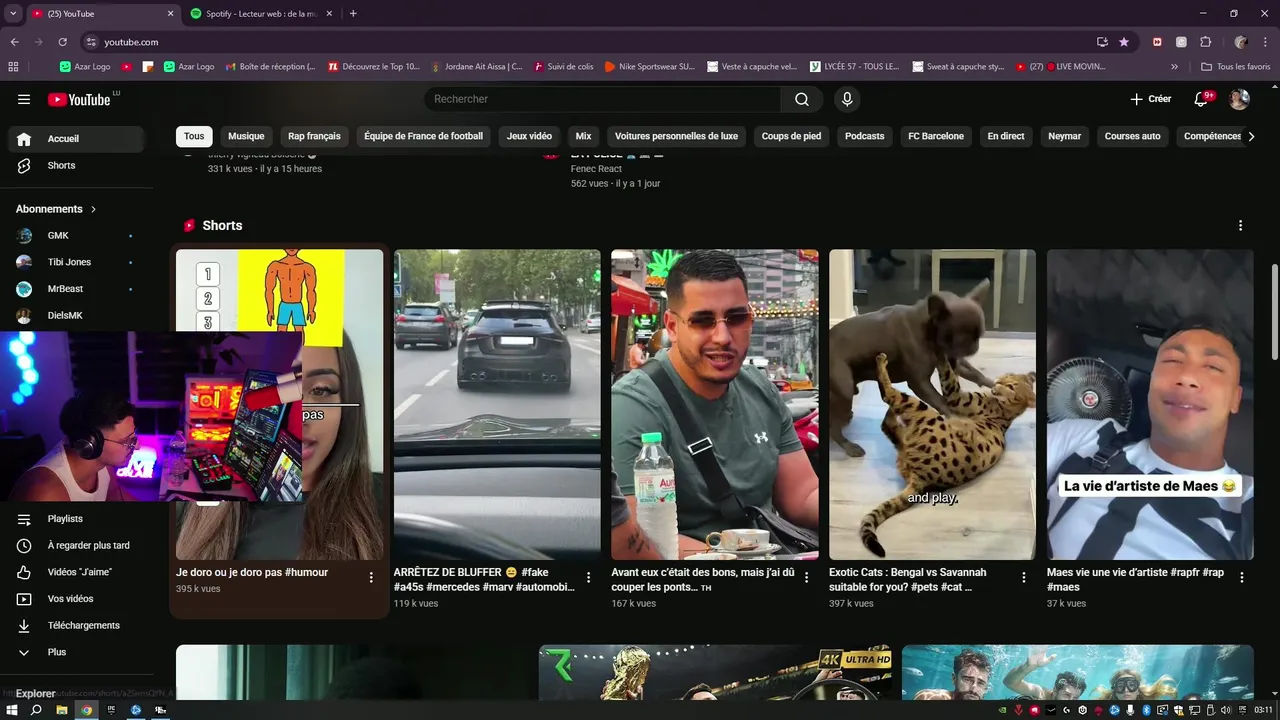Select the Équipe de France de football chip
Viewport: 1280px width, 720px height.
point(423,136)
